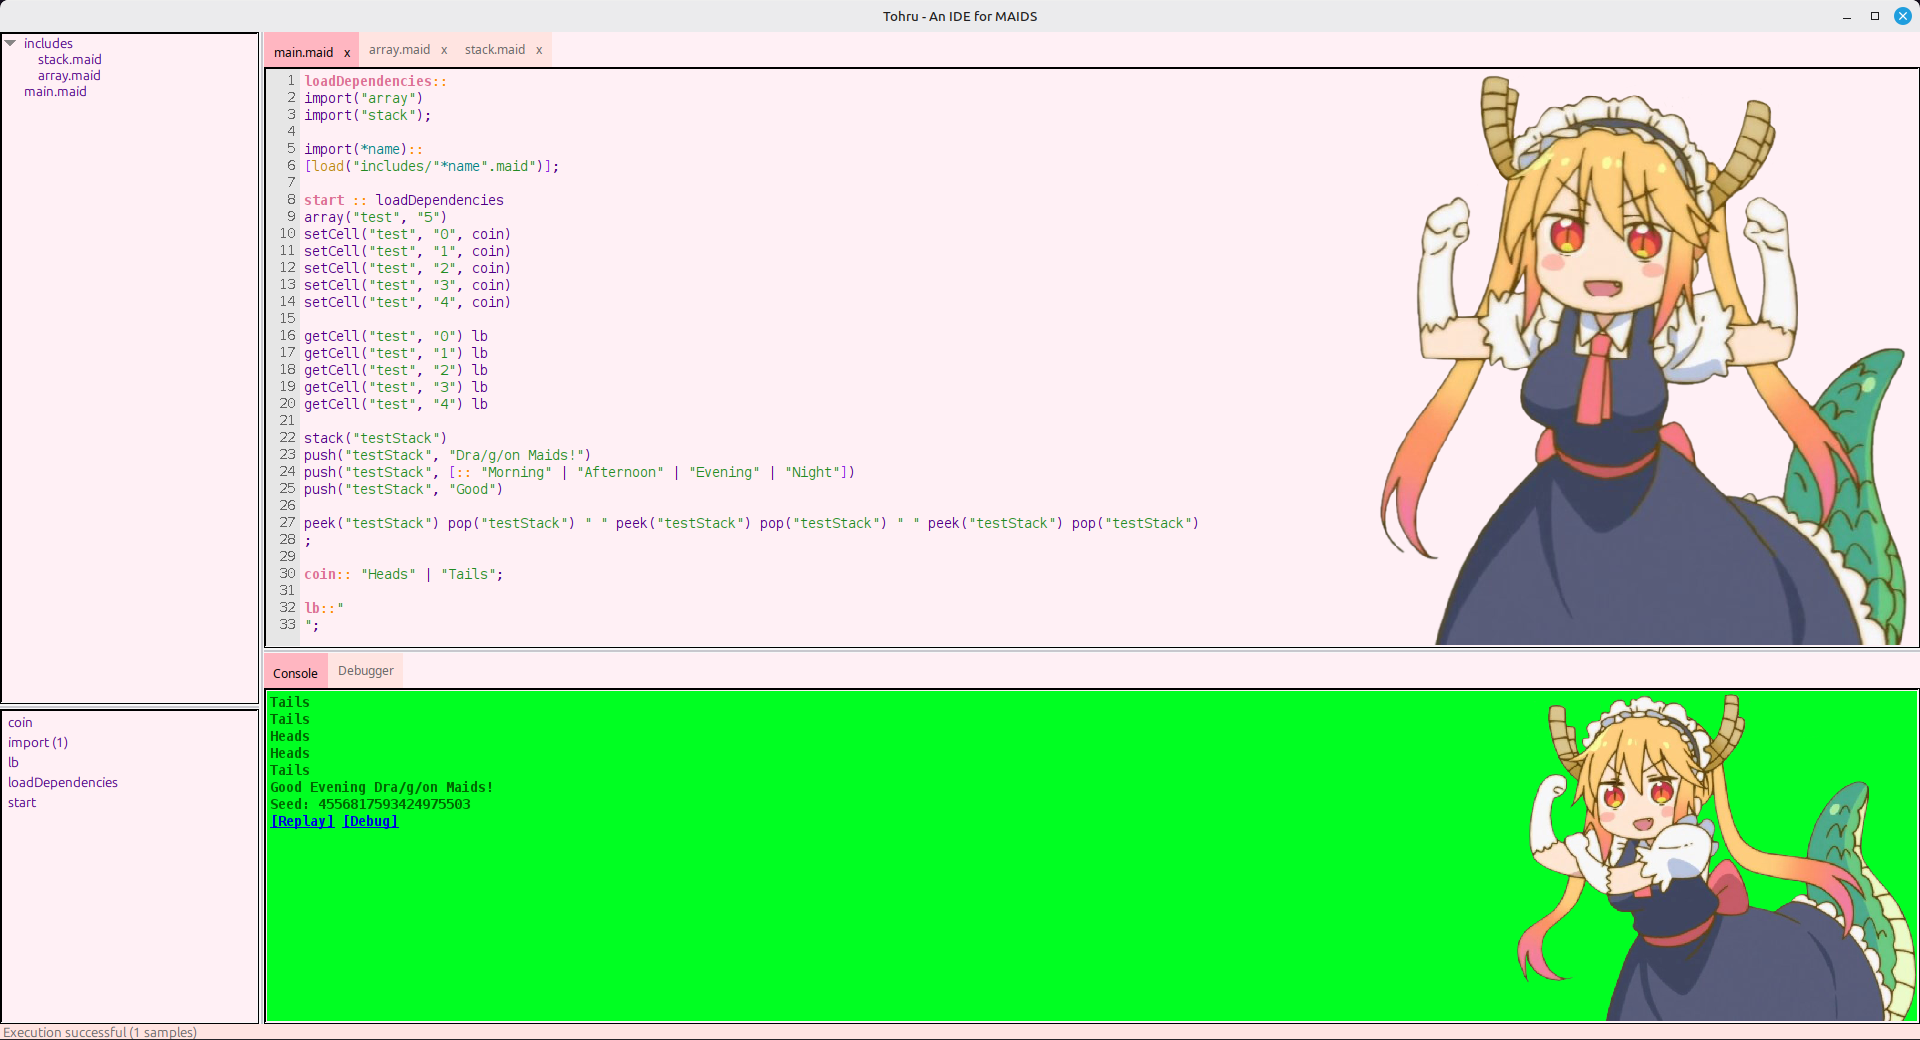This screenshot has height=1040, width=1920.
Task: Collapse the includes folder tree
Action: [x=10, y=43]
